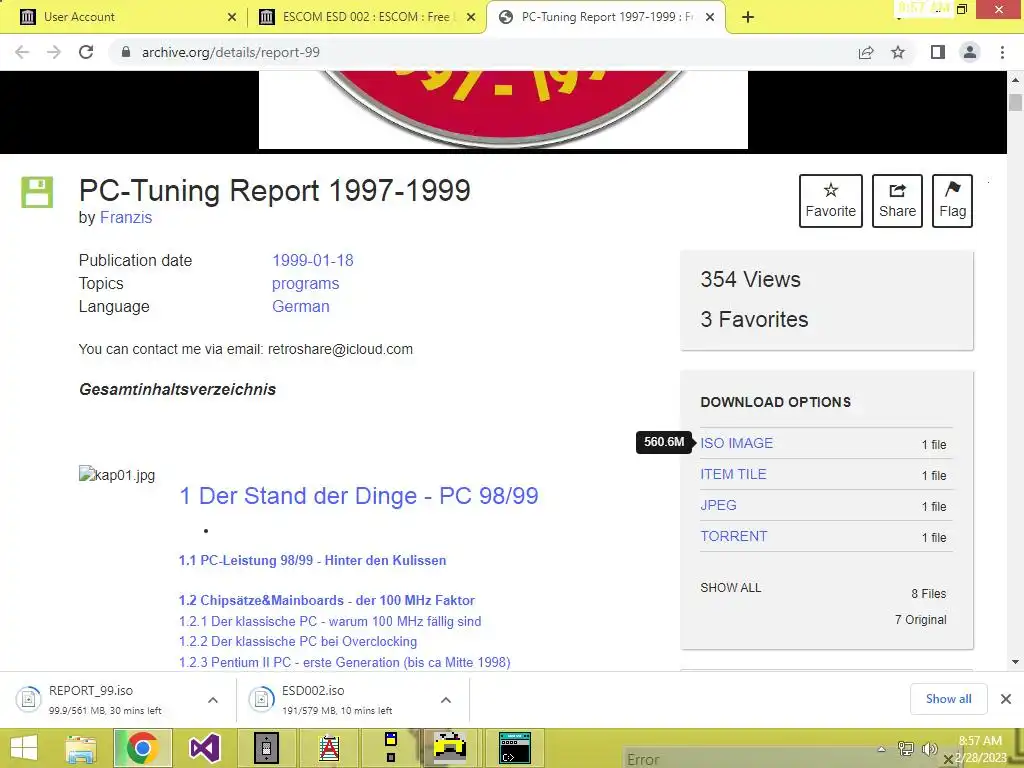Open section 1.2 Chipsätze&Mainboards link
1024x768 pixels.
point(327,600)
